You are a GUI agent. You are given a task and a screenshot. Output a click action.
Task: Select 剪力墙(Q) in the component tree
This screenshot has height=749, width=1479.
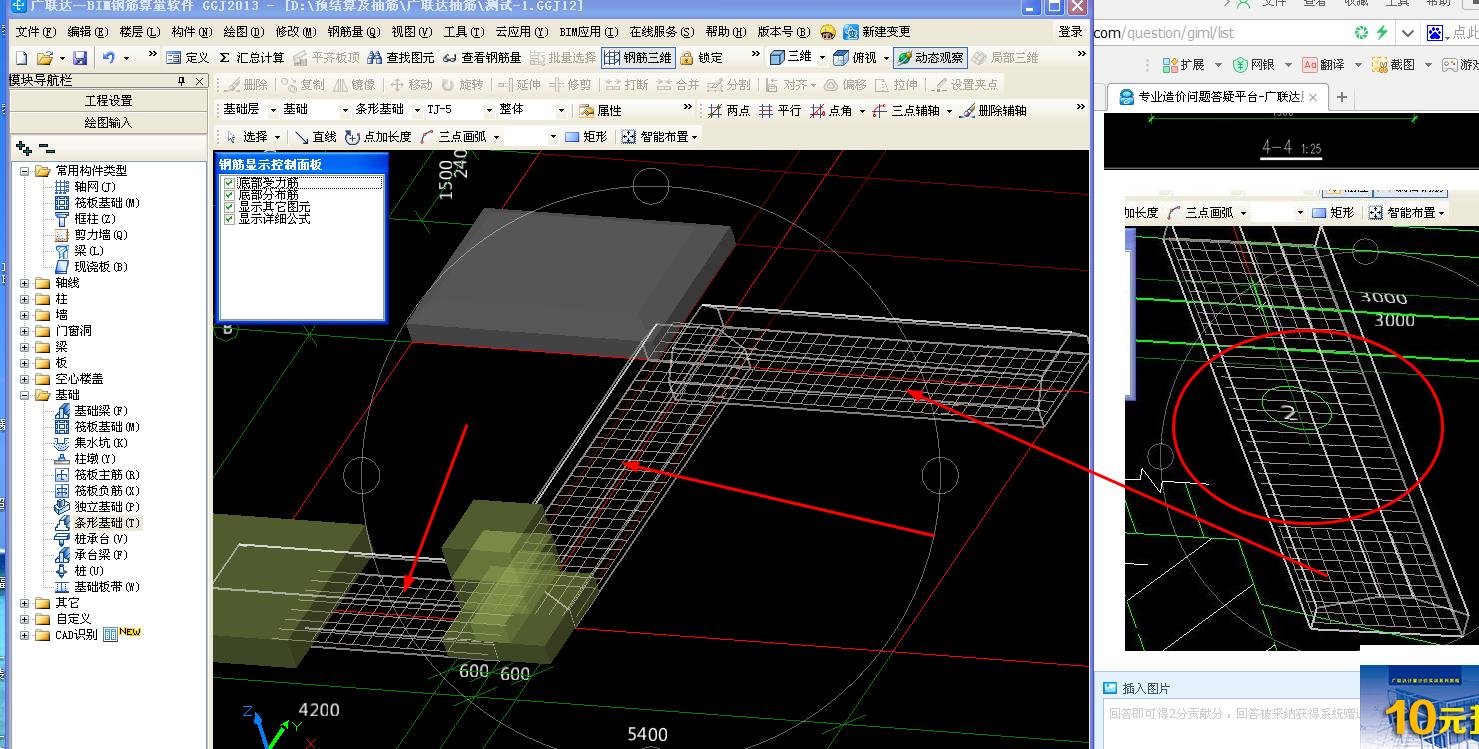coord(92,235)
